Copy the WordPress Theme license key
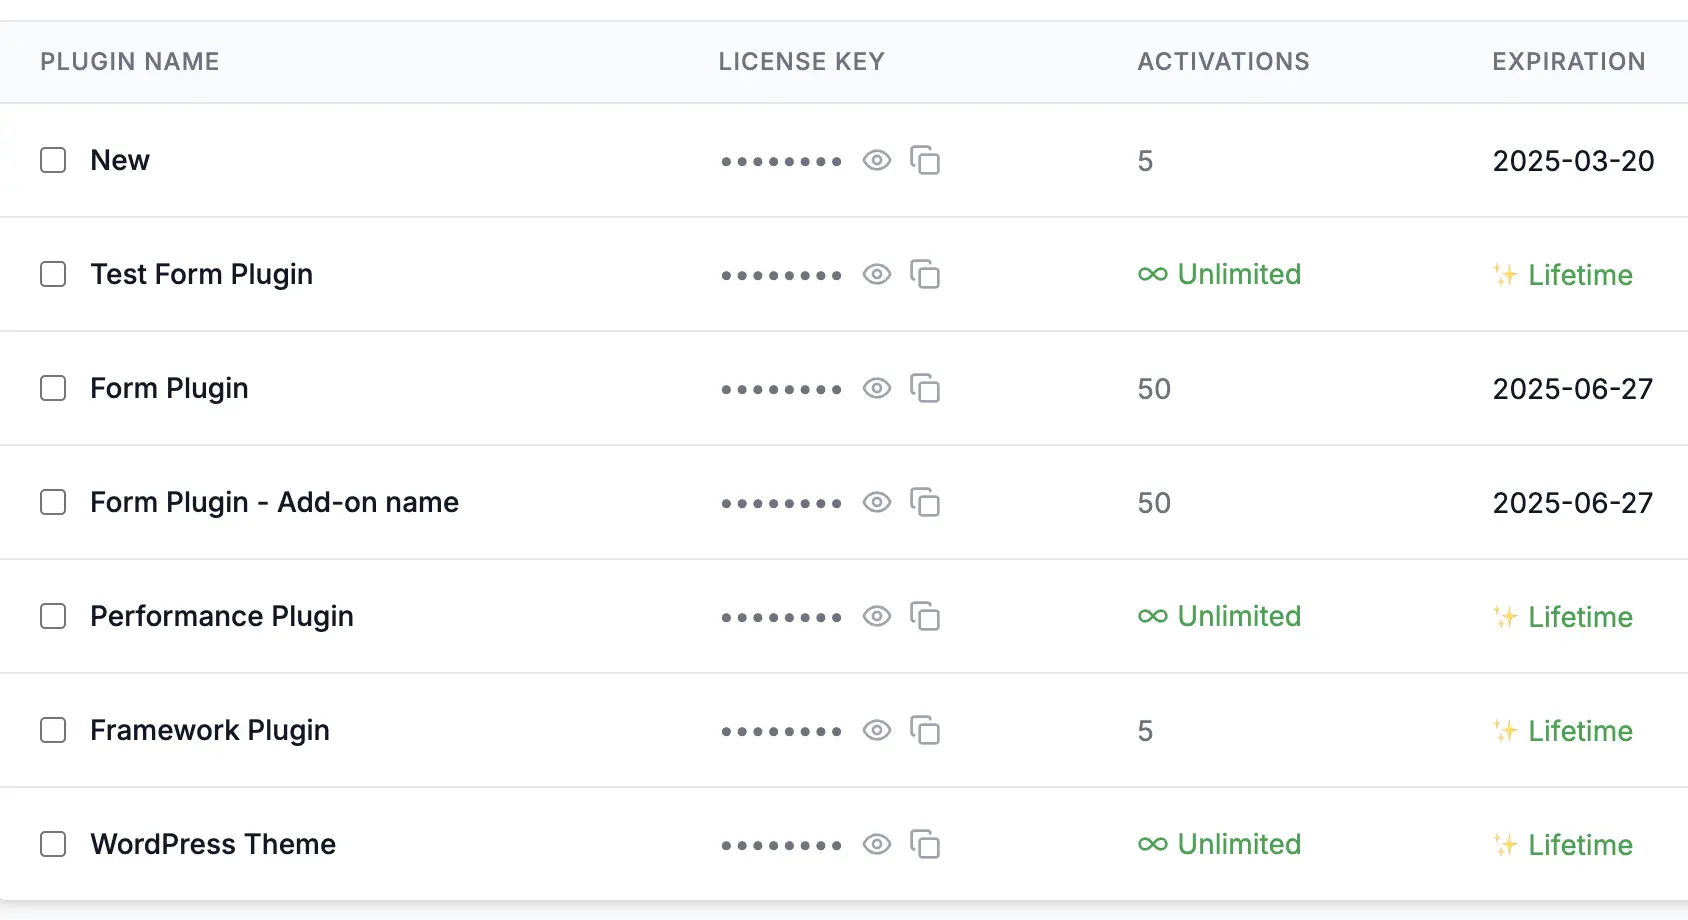The image size is (1688, 920). coord(925,844)
